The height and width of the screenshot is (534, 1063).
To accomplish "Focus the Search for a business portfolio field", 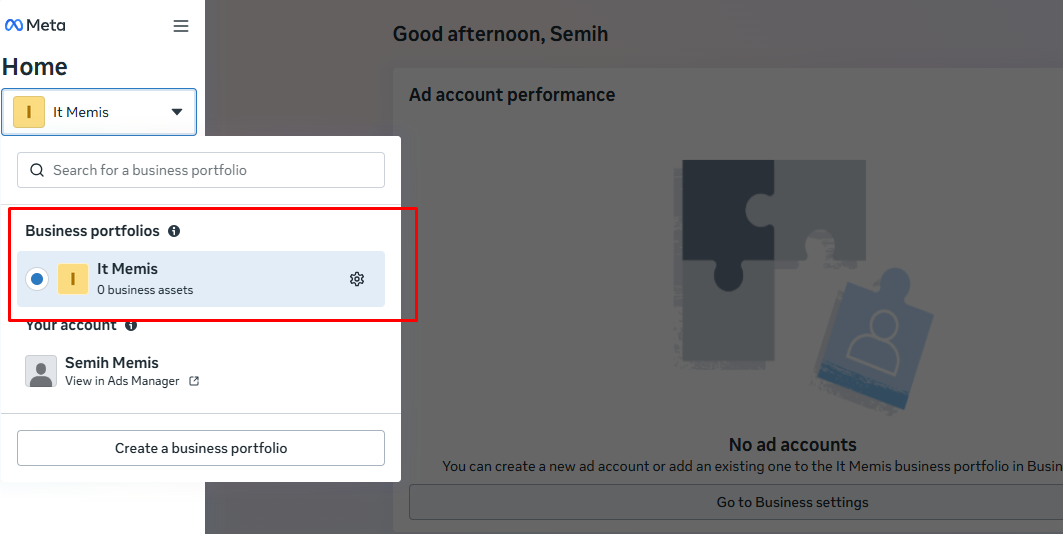I will pyautogui.click(x=210, y=170).
